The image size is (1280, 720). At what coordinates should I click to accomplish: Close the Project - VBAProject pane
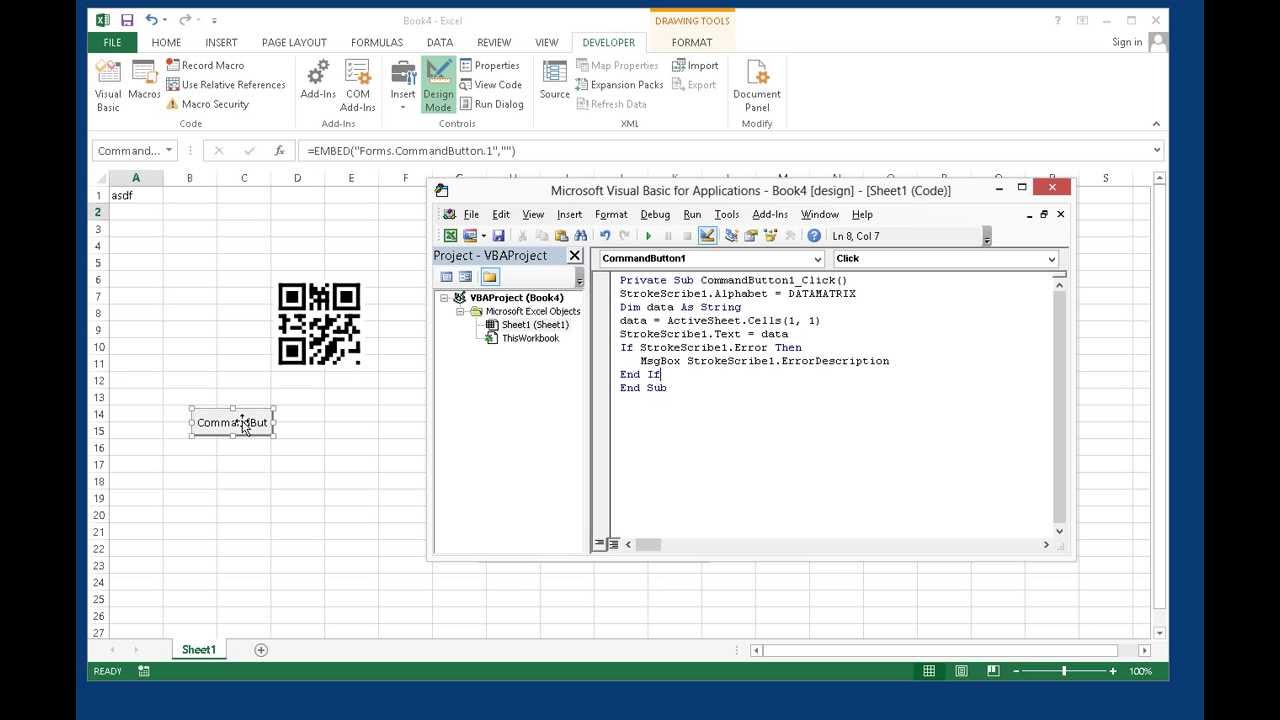(575, 256)
